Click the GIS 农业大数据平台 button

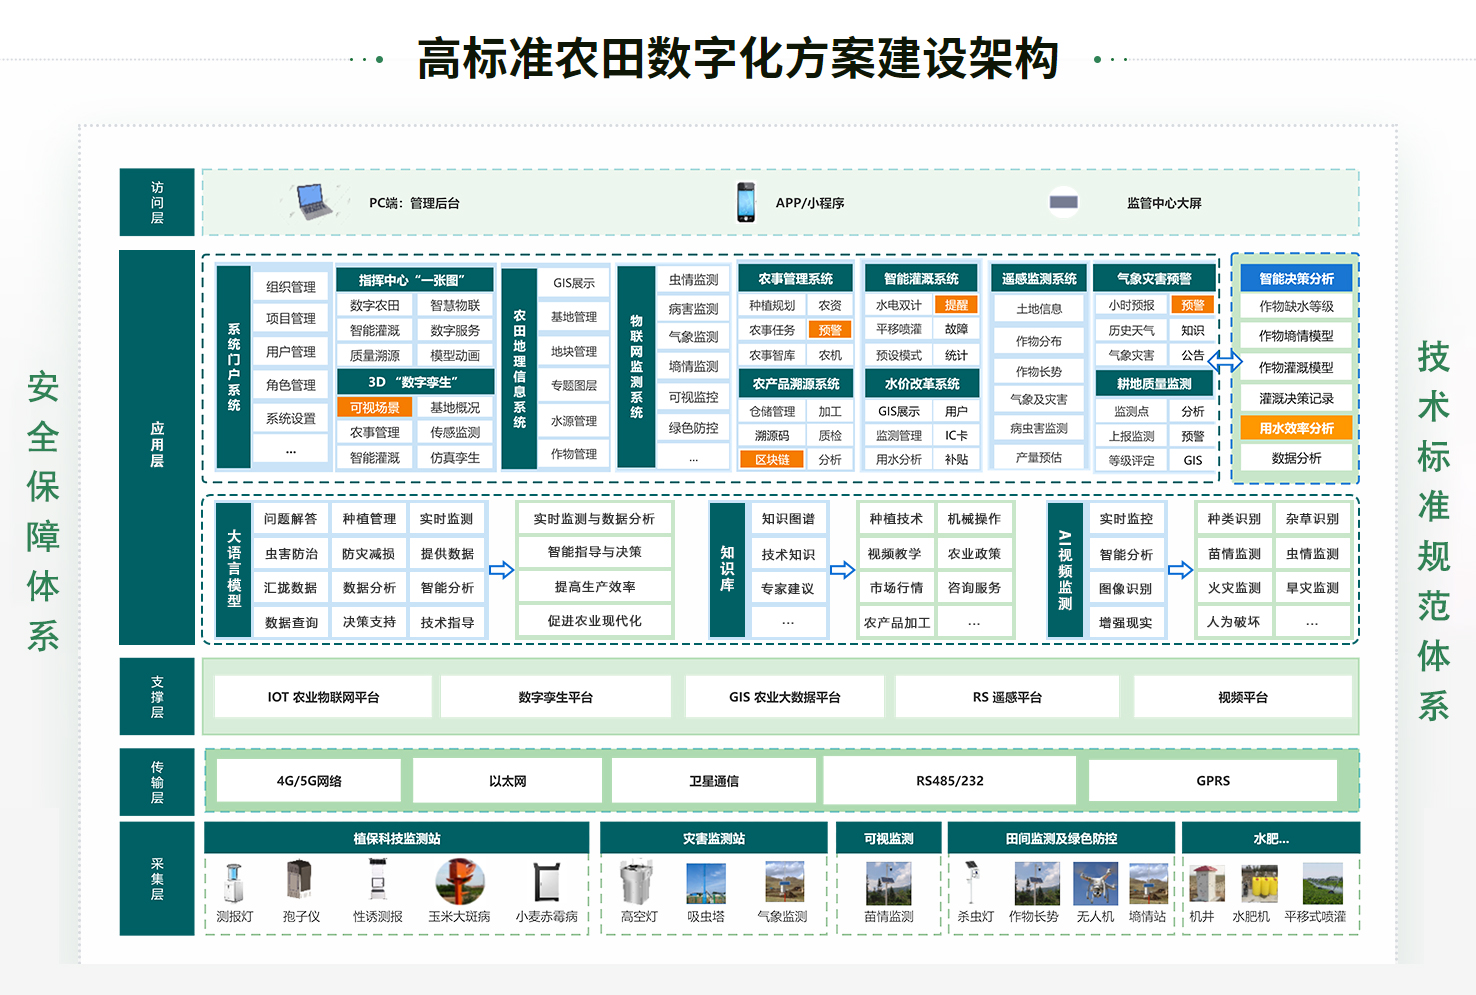pyautogui.click(x=783, y=696)
